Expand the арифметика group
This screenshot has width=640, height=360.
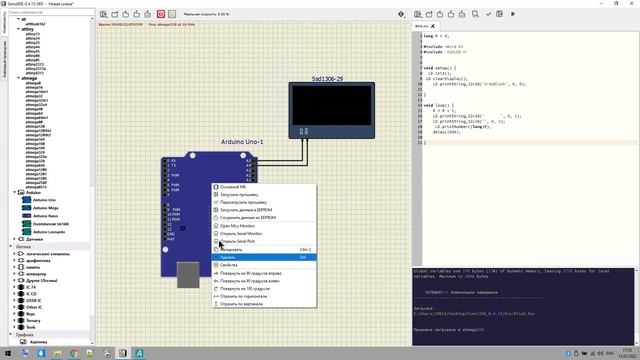point(15,260)
